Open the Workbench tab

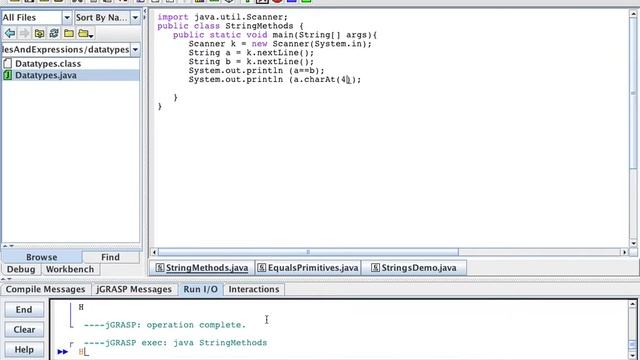70,269
